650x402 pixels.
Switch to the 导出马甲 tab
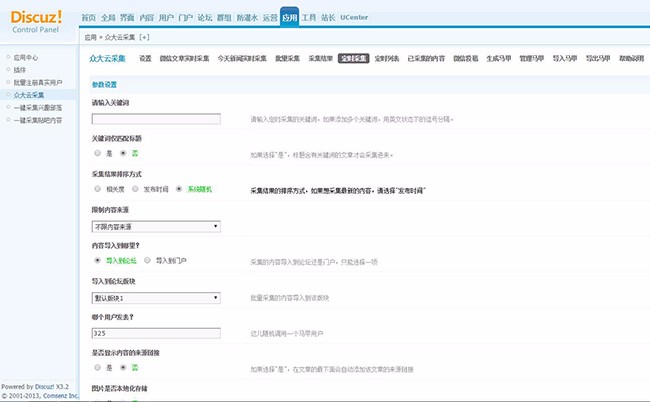598,58
